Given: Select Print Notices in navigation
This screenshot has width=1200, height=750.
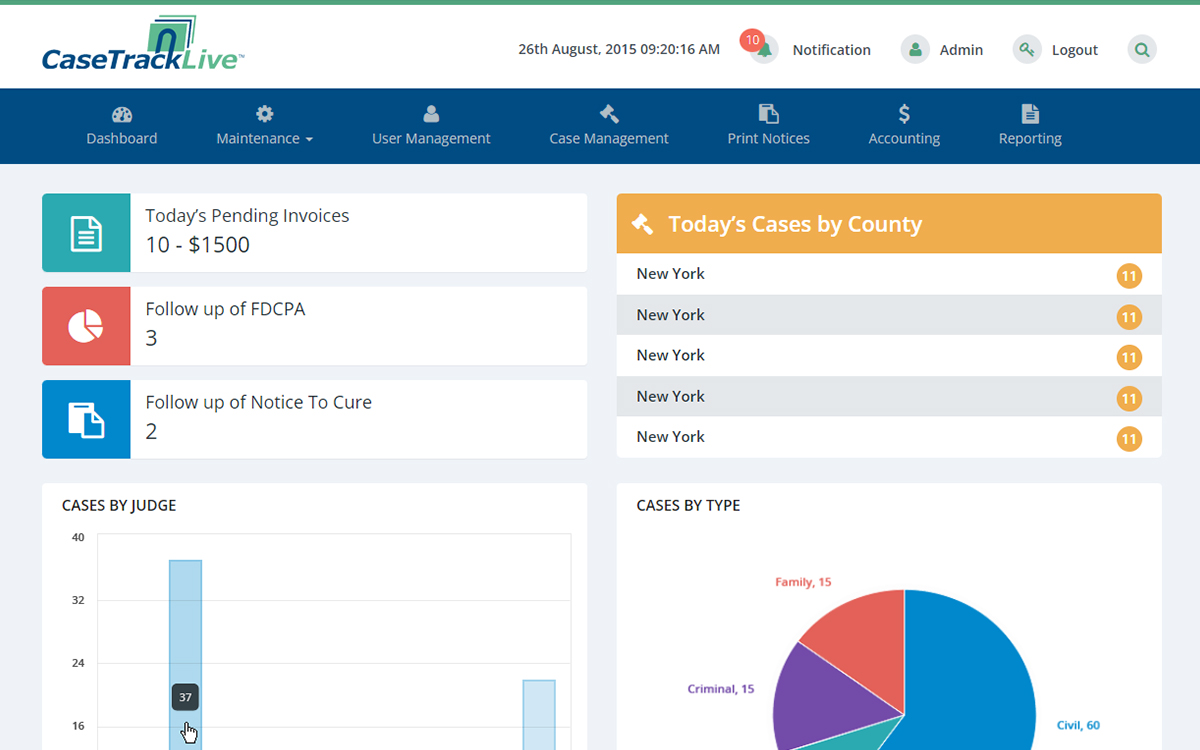Looking at the screenshot, I should (768, 126).
